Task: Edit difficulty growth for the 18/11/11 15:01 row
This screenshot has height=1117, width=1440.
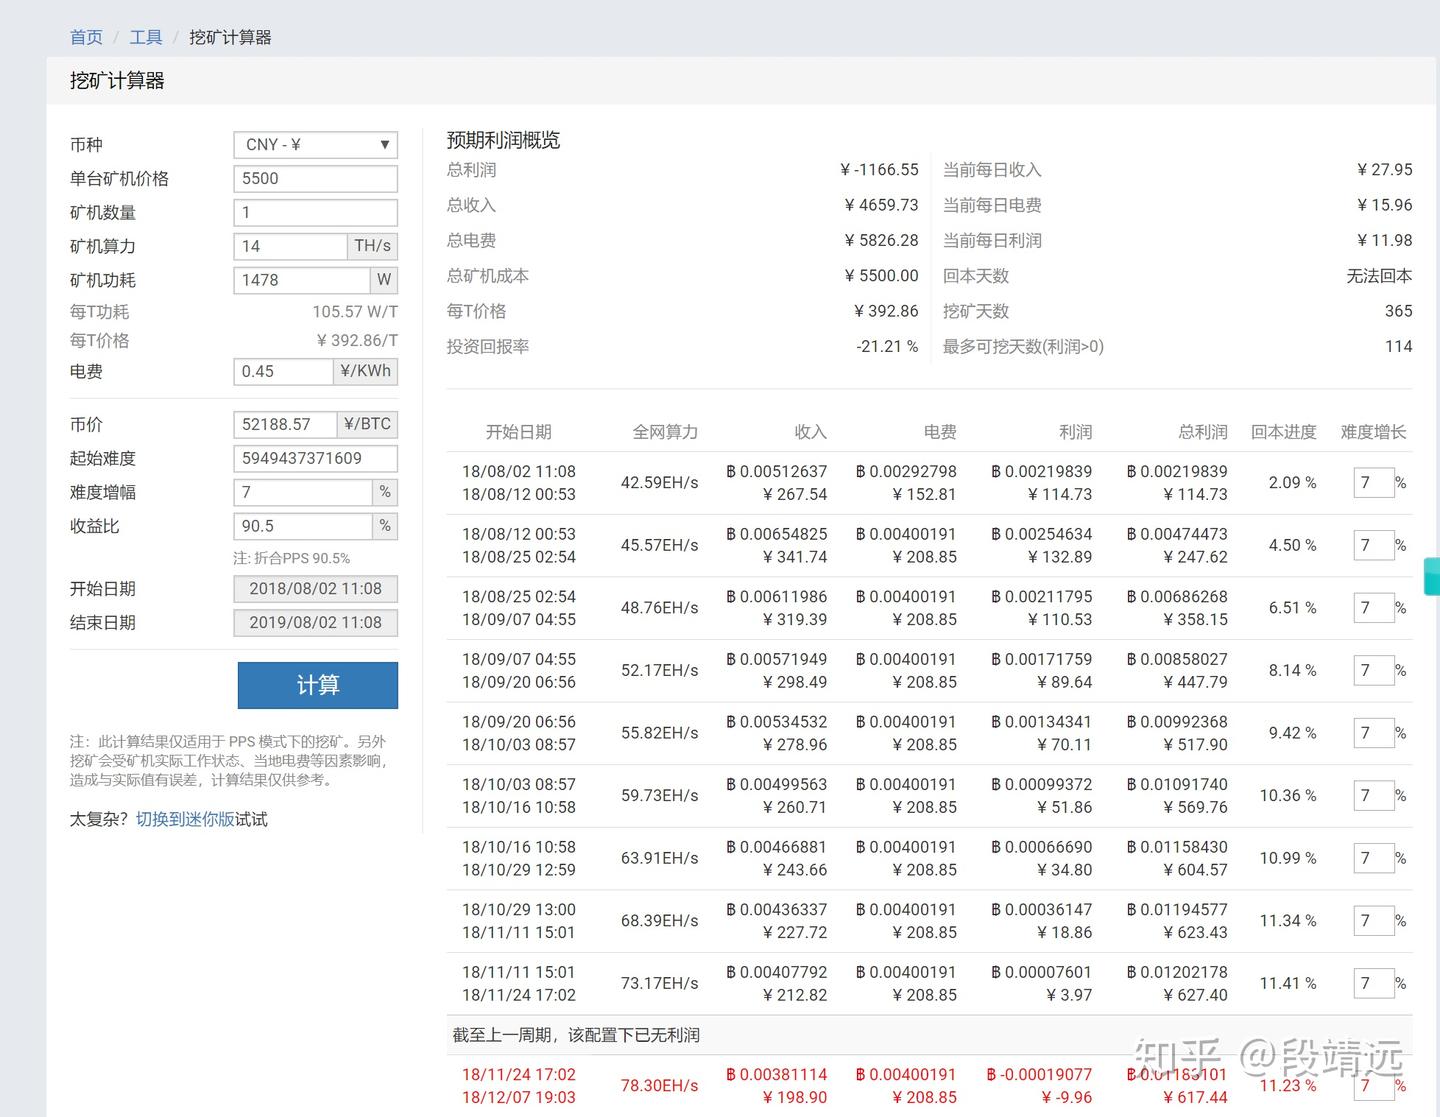Action: pos(1373,983)
